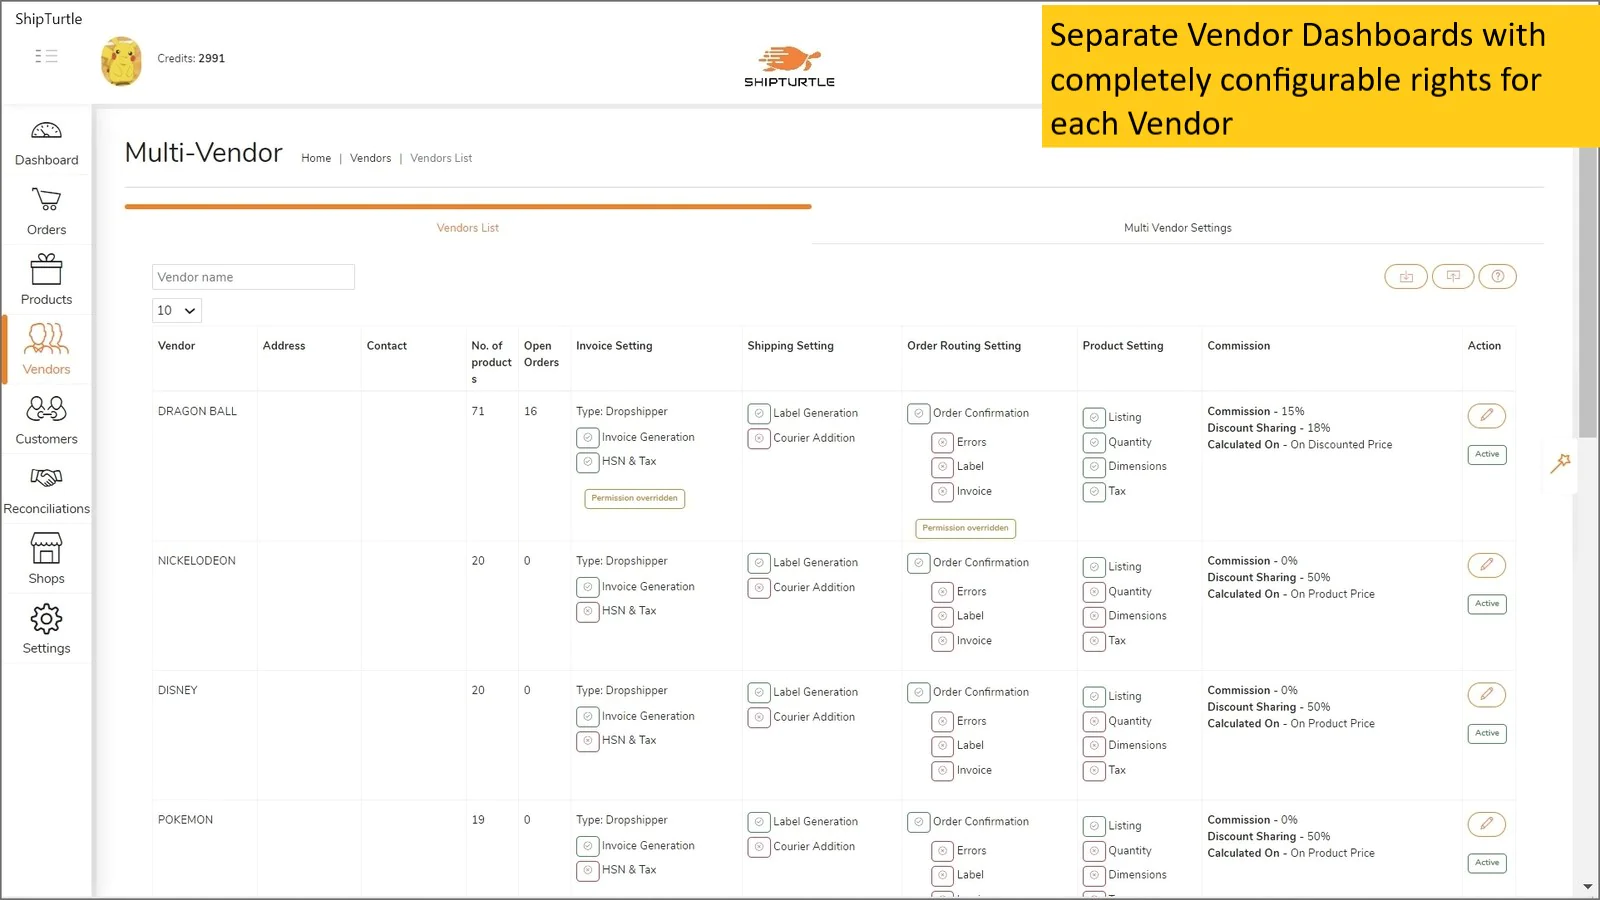This screenshot has width=1600, height=900.
Task: Click the Active status button for POKEMON
Action: (1487, 863)
